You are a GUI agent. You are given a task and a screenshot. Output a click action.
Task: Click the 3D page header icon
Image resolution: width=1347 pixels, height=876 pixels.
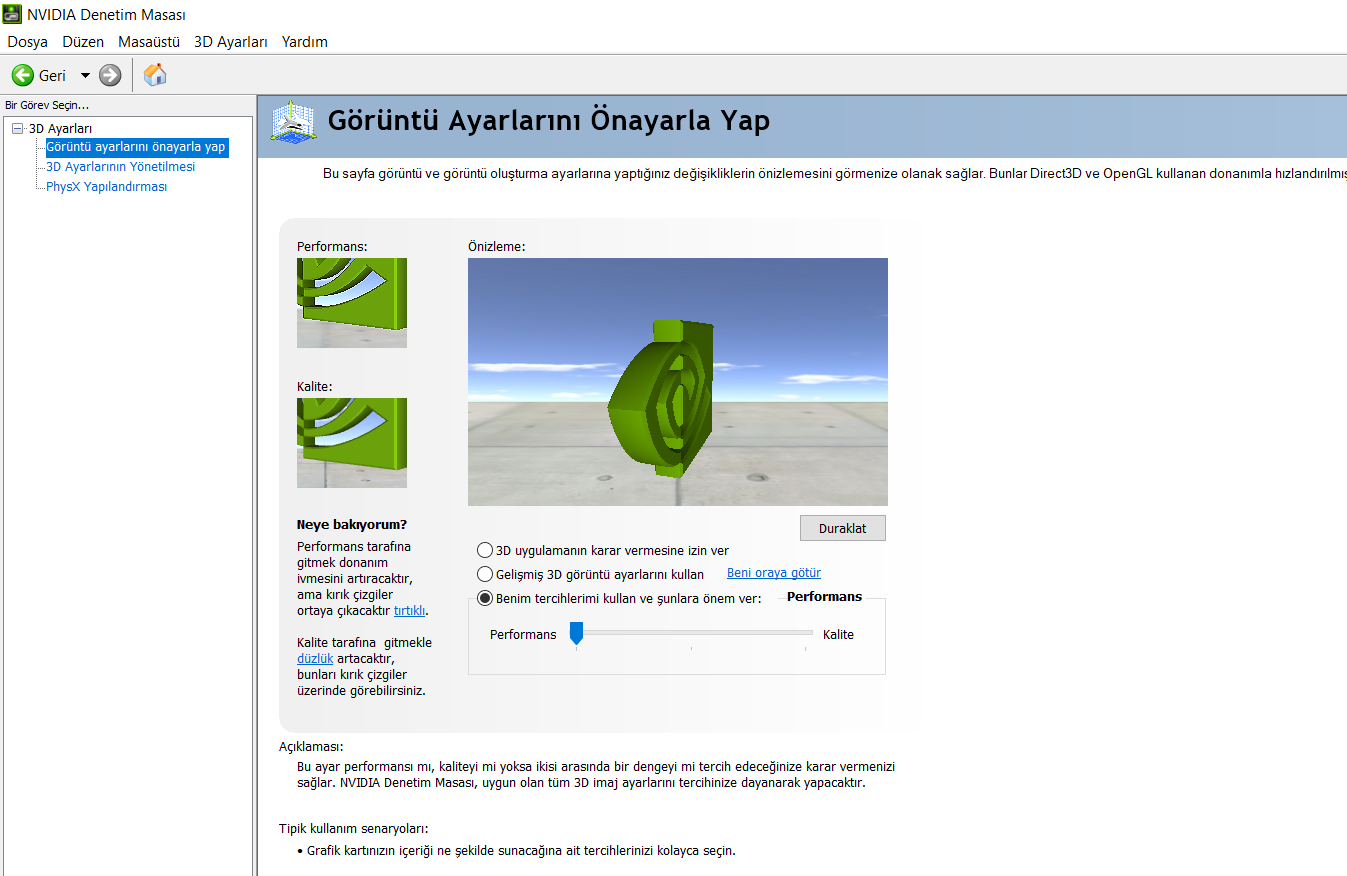pyautogui.click(x=294, y=123)
